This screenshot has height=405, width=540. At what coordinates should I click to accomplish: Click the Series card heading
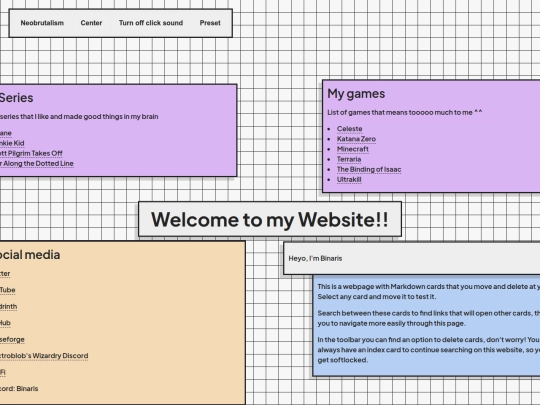pyautogui.click(x=17, y=98)
